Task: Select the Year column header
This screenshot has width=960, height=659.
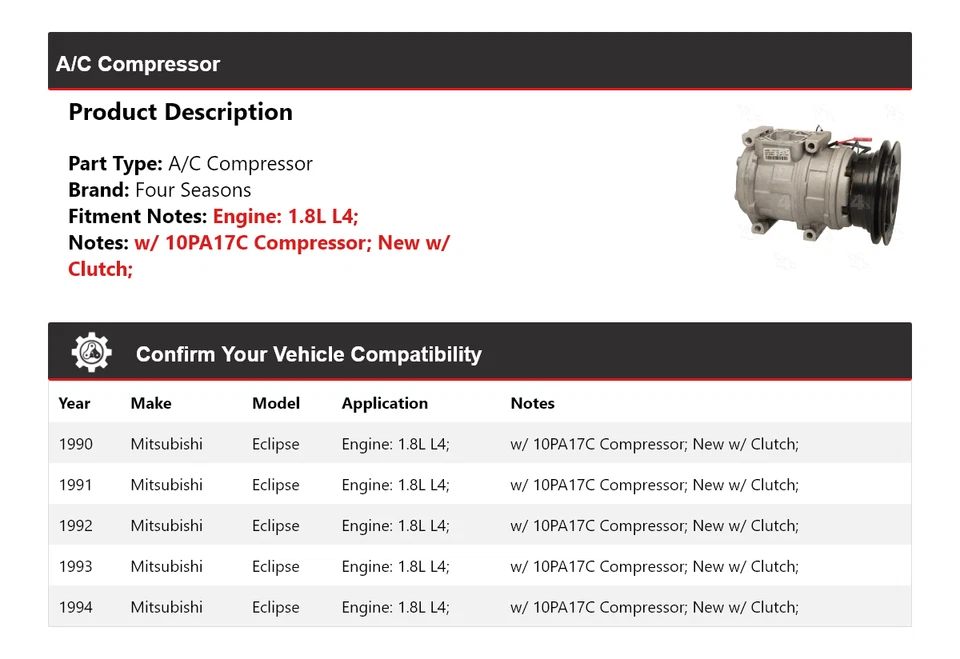Action: click(74, 403)
